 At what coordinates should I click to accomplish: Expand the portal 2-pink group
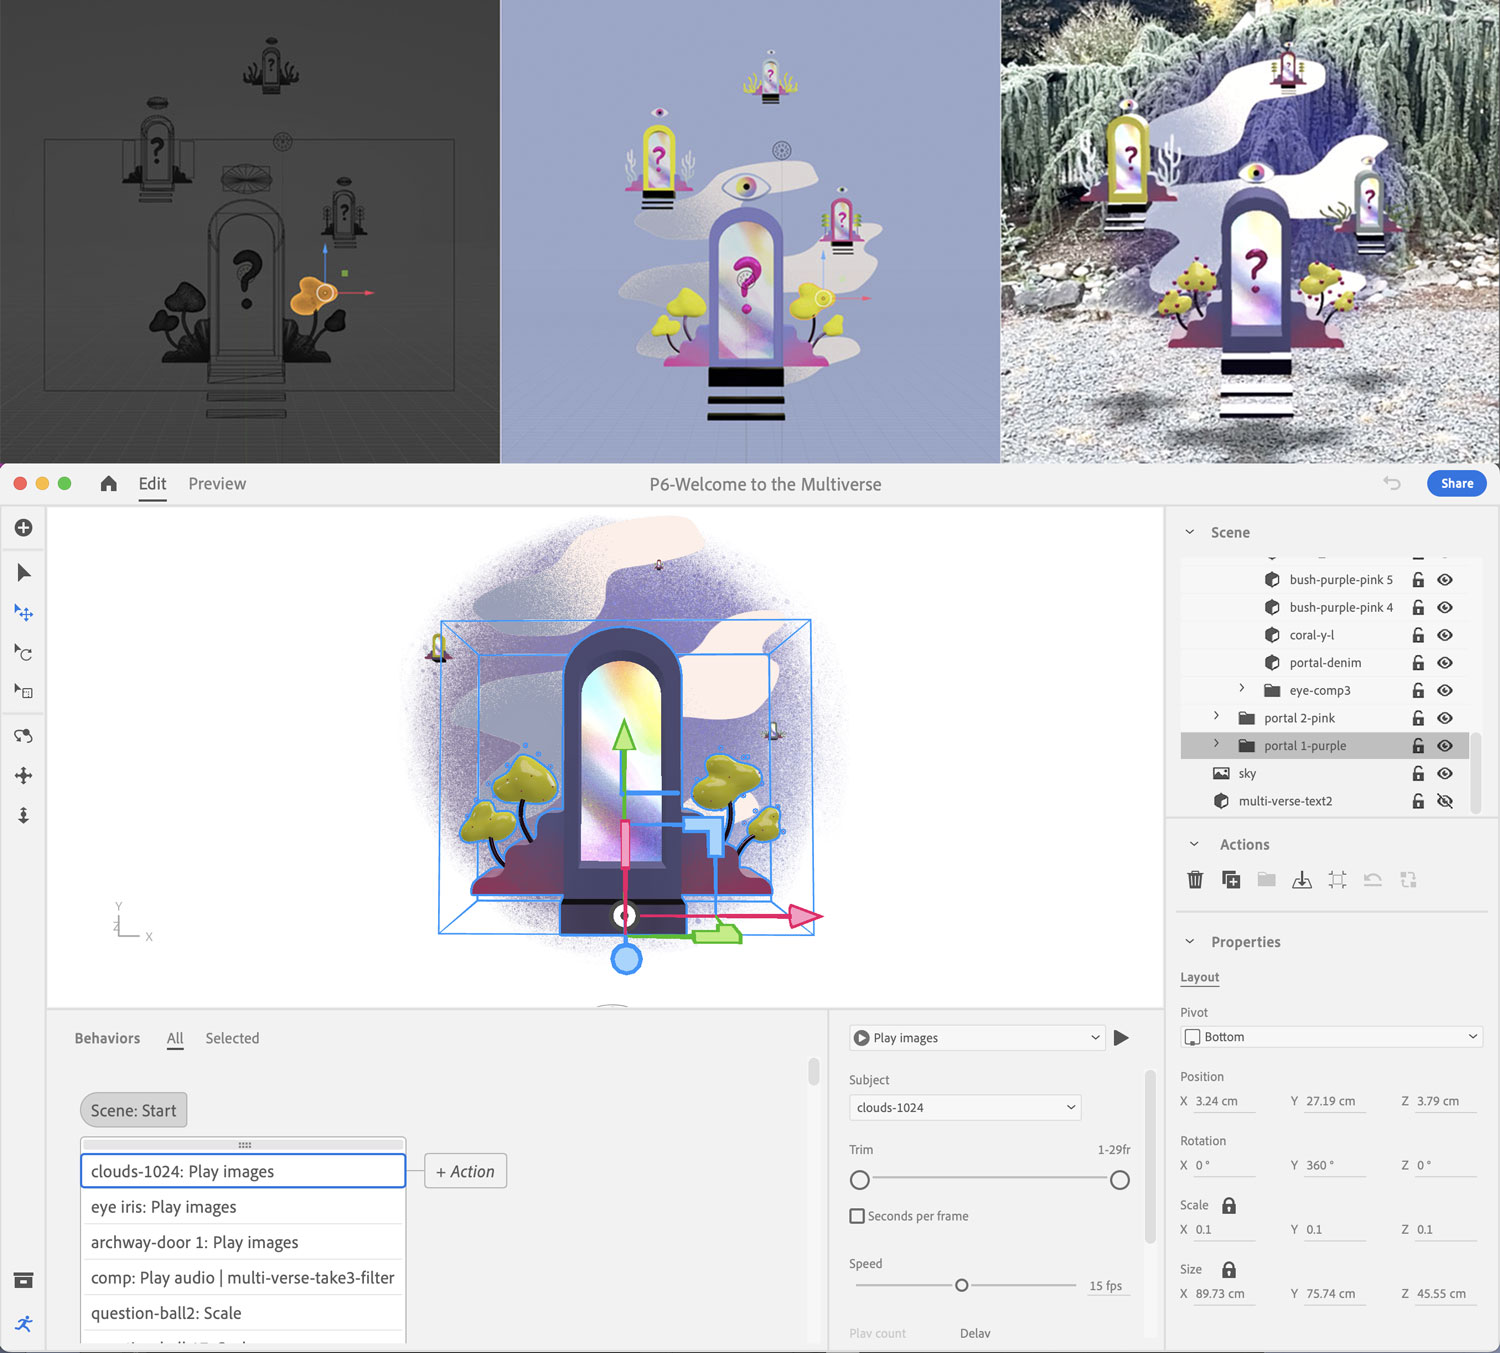[1215, 717]
